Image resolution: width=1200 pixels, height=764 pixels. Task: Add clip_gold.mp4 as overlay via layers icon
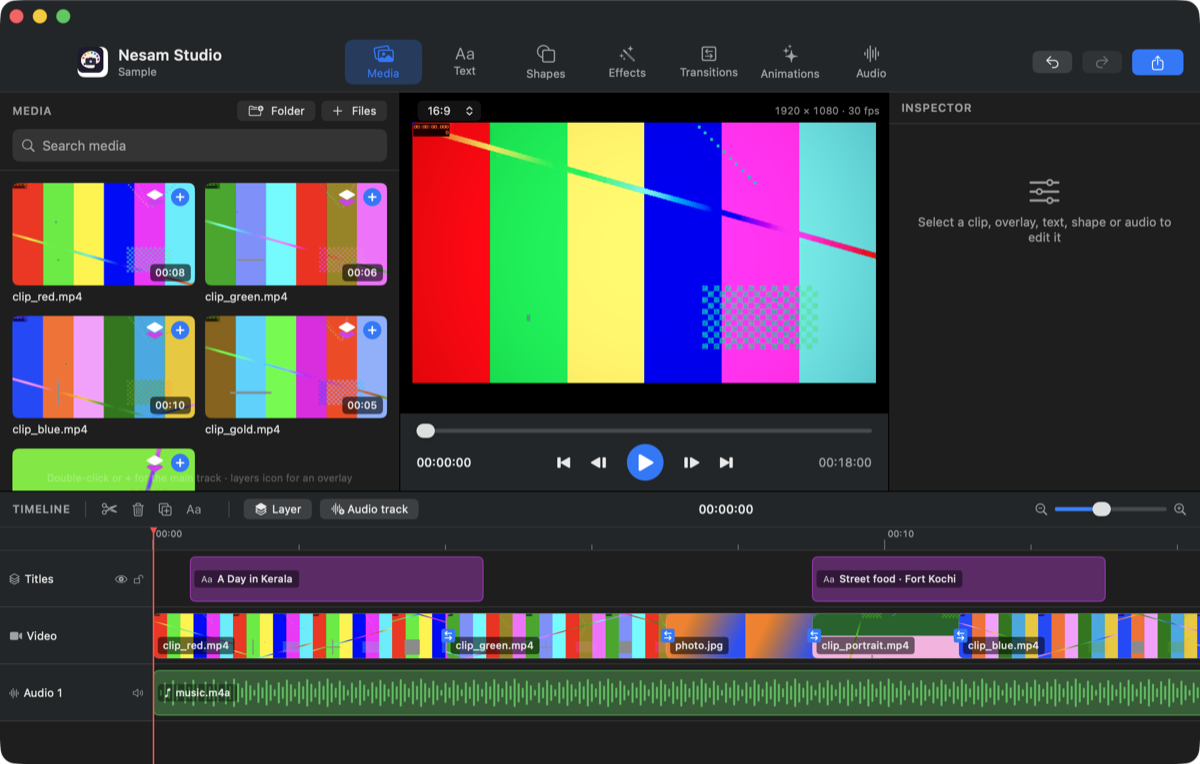[347, 330]
